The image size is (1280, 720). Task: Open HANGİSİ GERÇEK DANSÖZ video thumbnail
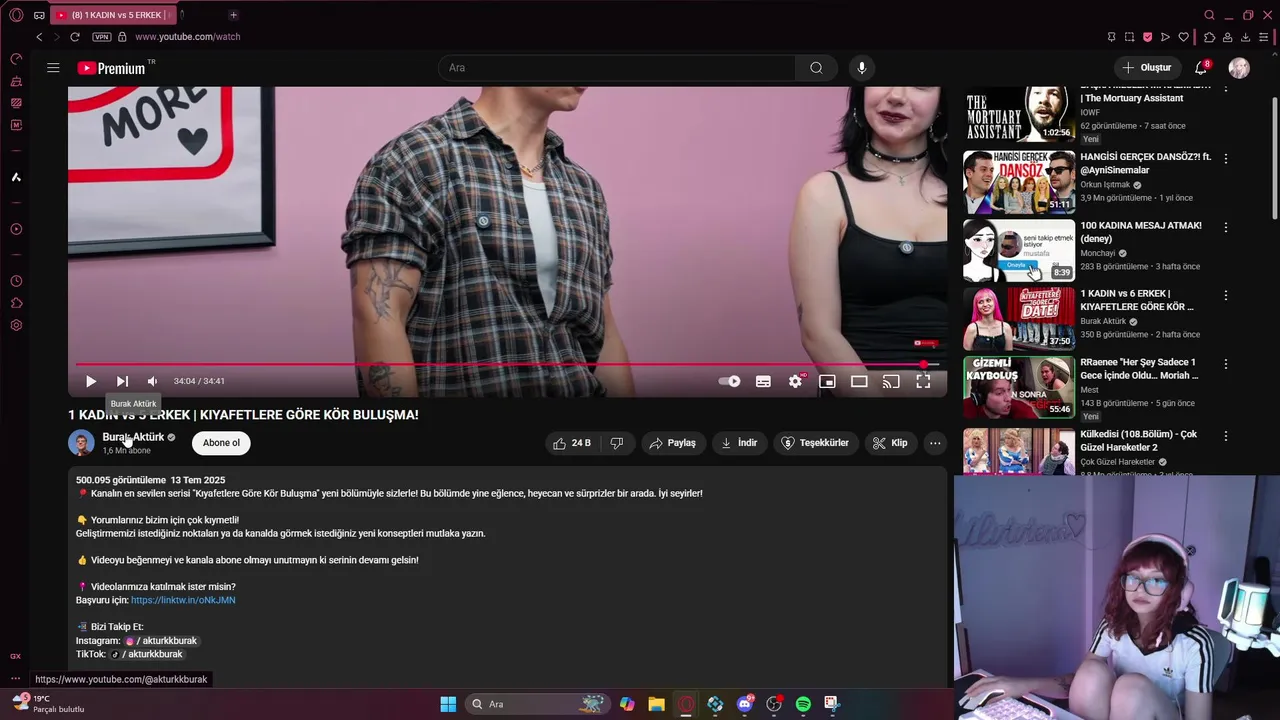point(1019,182)
